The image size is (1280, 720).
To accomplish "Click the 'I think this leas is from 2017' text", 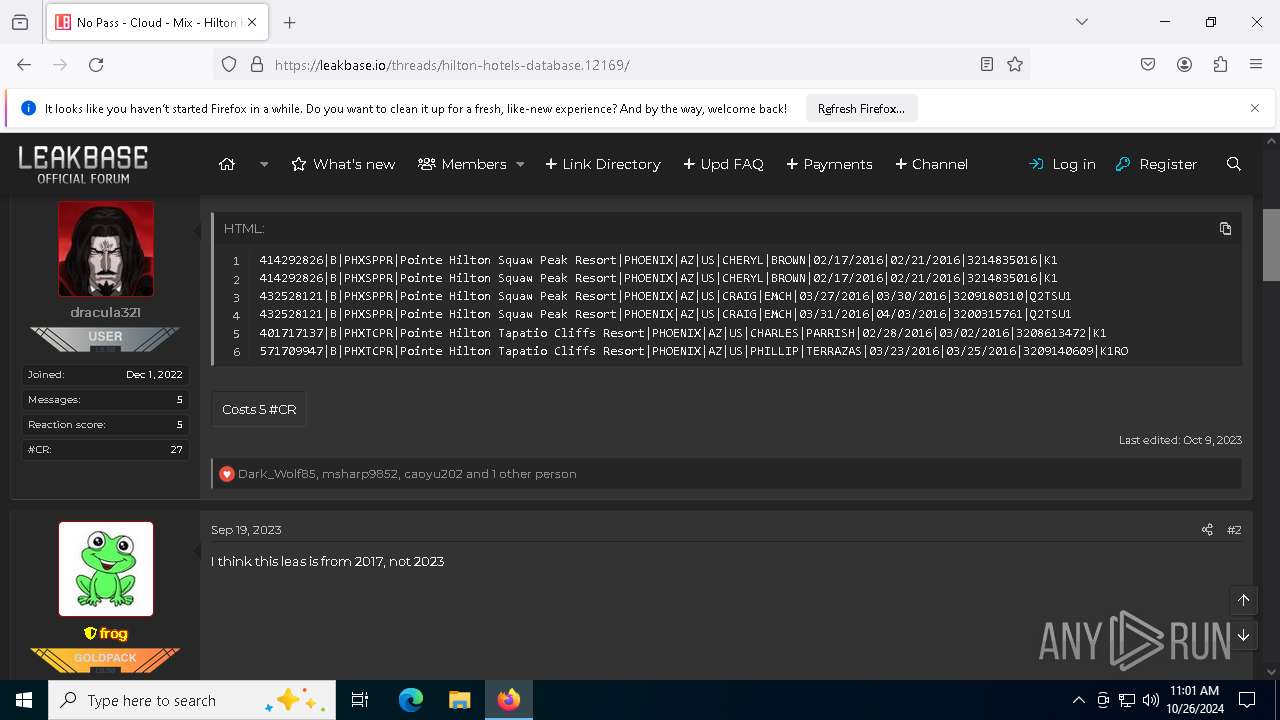I will 327,562.
